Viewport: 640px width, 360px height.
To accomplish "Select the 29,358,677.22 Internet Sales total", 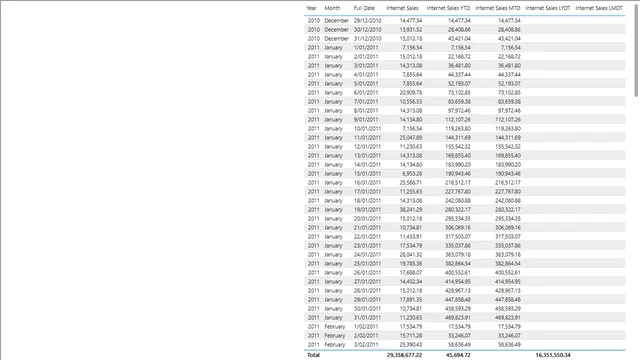I will [x=404, y=355].
